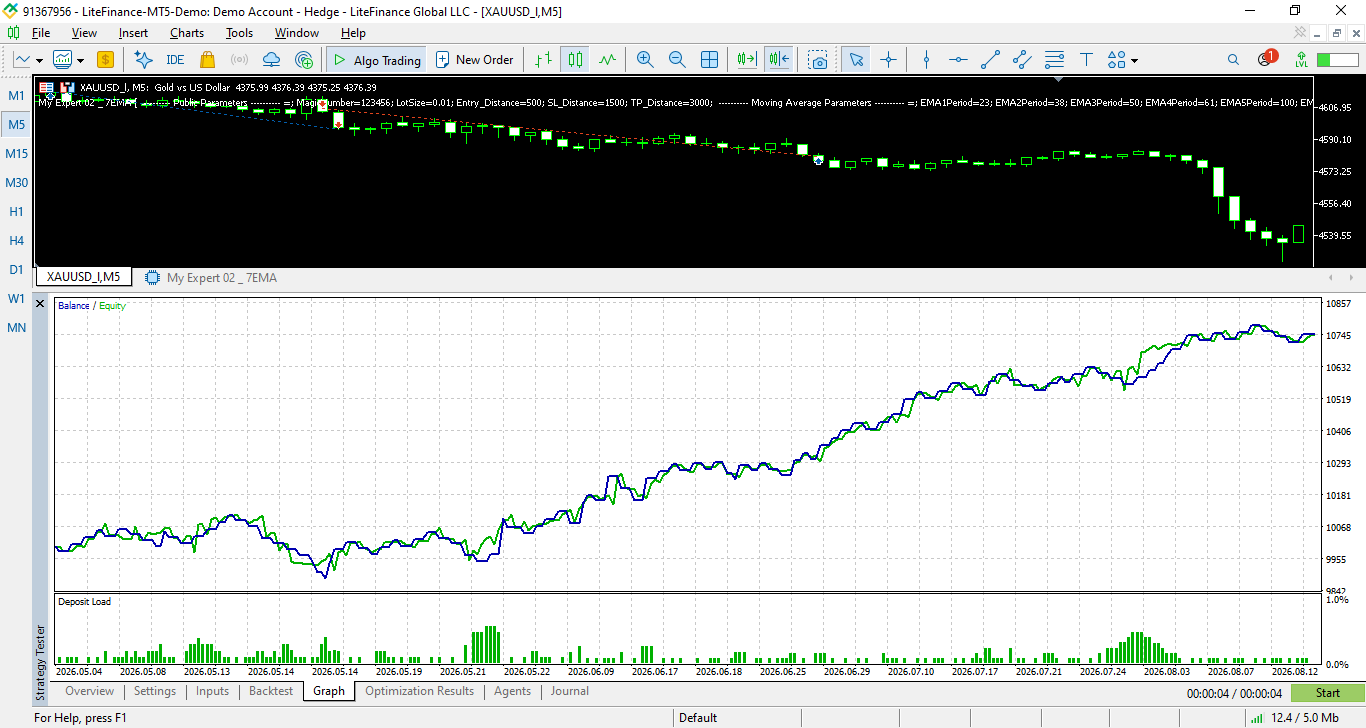Screen dimensions: 1366x728
Task: Open account notifications with red badge
Action: pos(1266,58)
